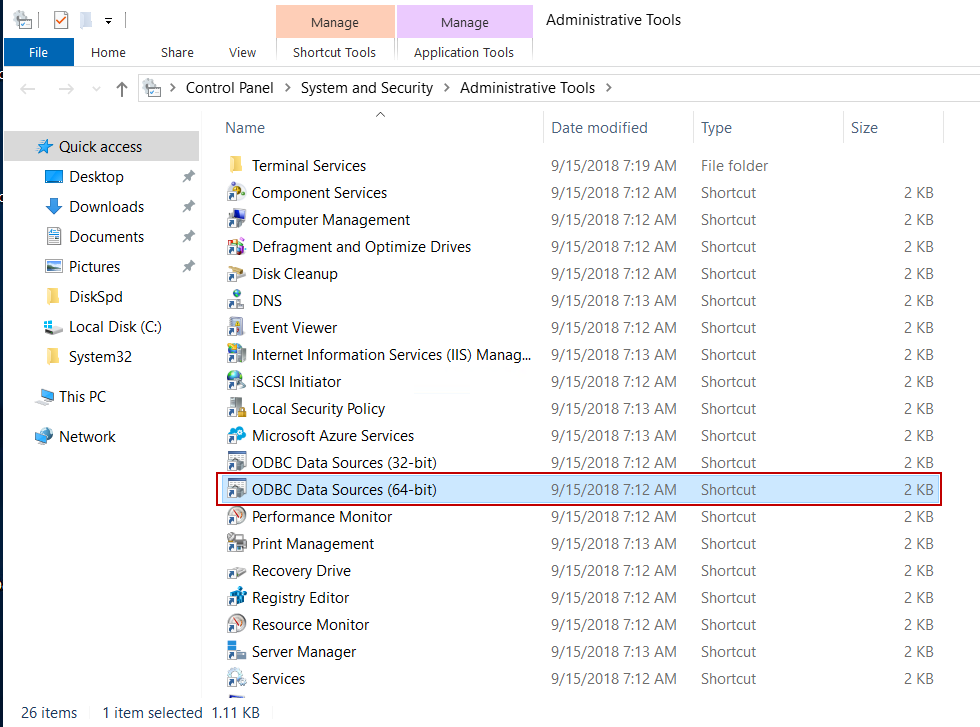
Task: Select This PC in navigation pane
Action: coord(82,397)
